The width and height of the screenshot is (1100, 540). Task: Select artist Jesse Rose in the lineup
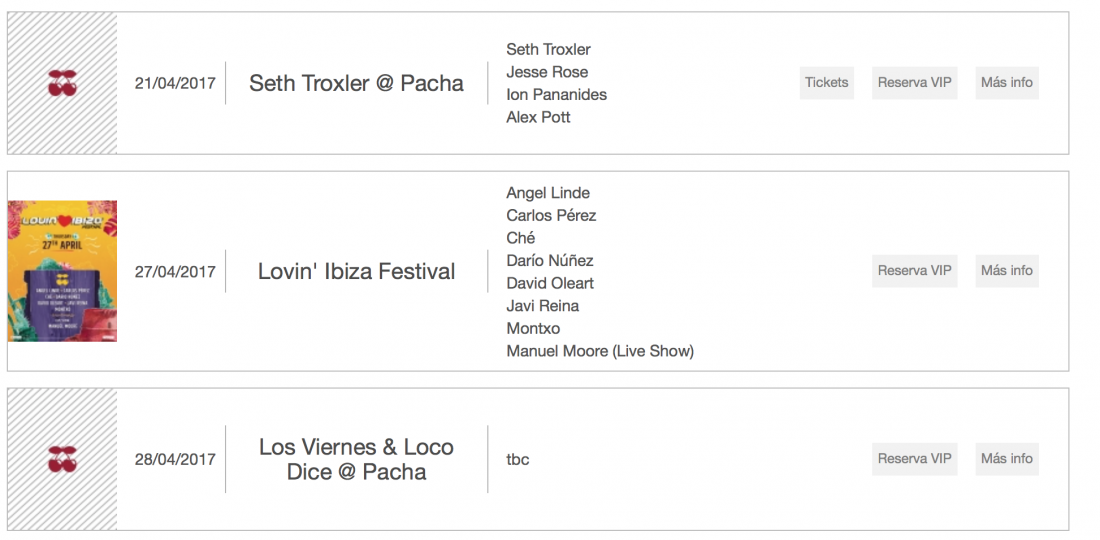[547, 72]
